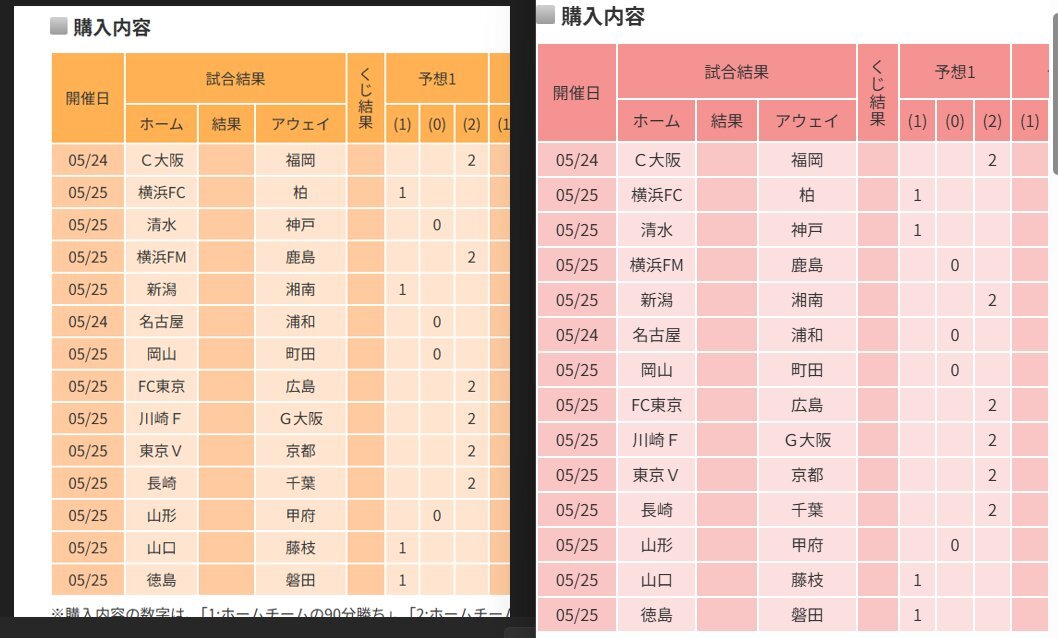
Task: Click the 試合結果 header in the pink table
Action: (737, 72)
